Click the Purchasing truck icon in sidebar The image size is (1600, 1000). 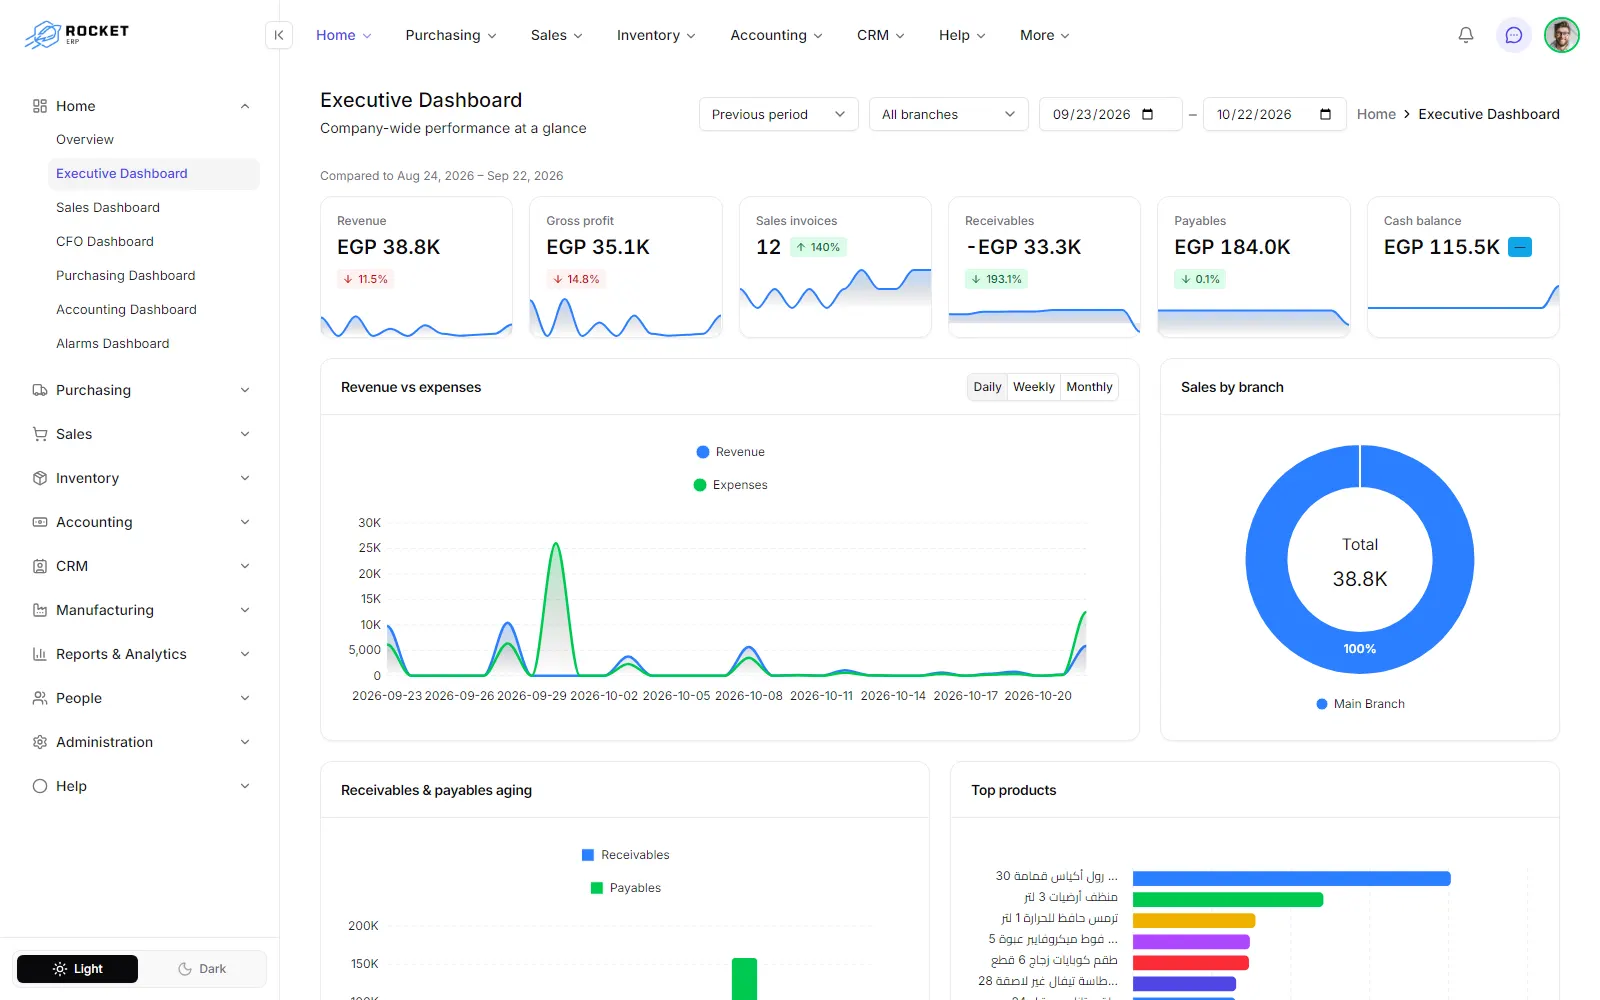pos(40,390)
